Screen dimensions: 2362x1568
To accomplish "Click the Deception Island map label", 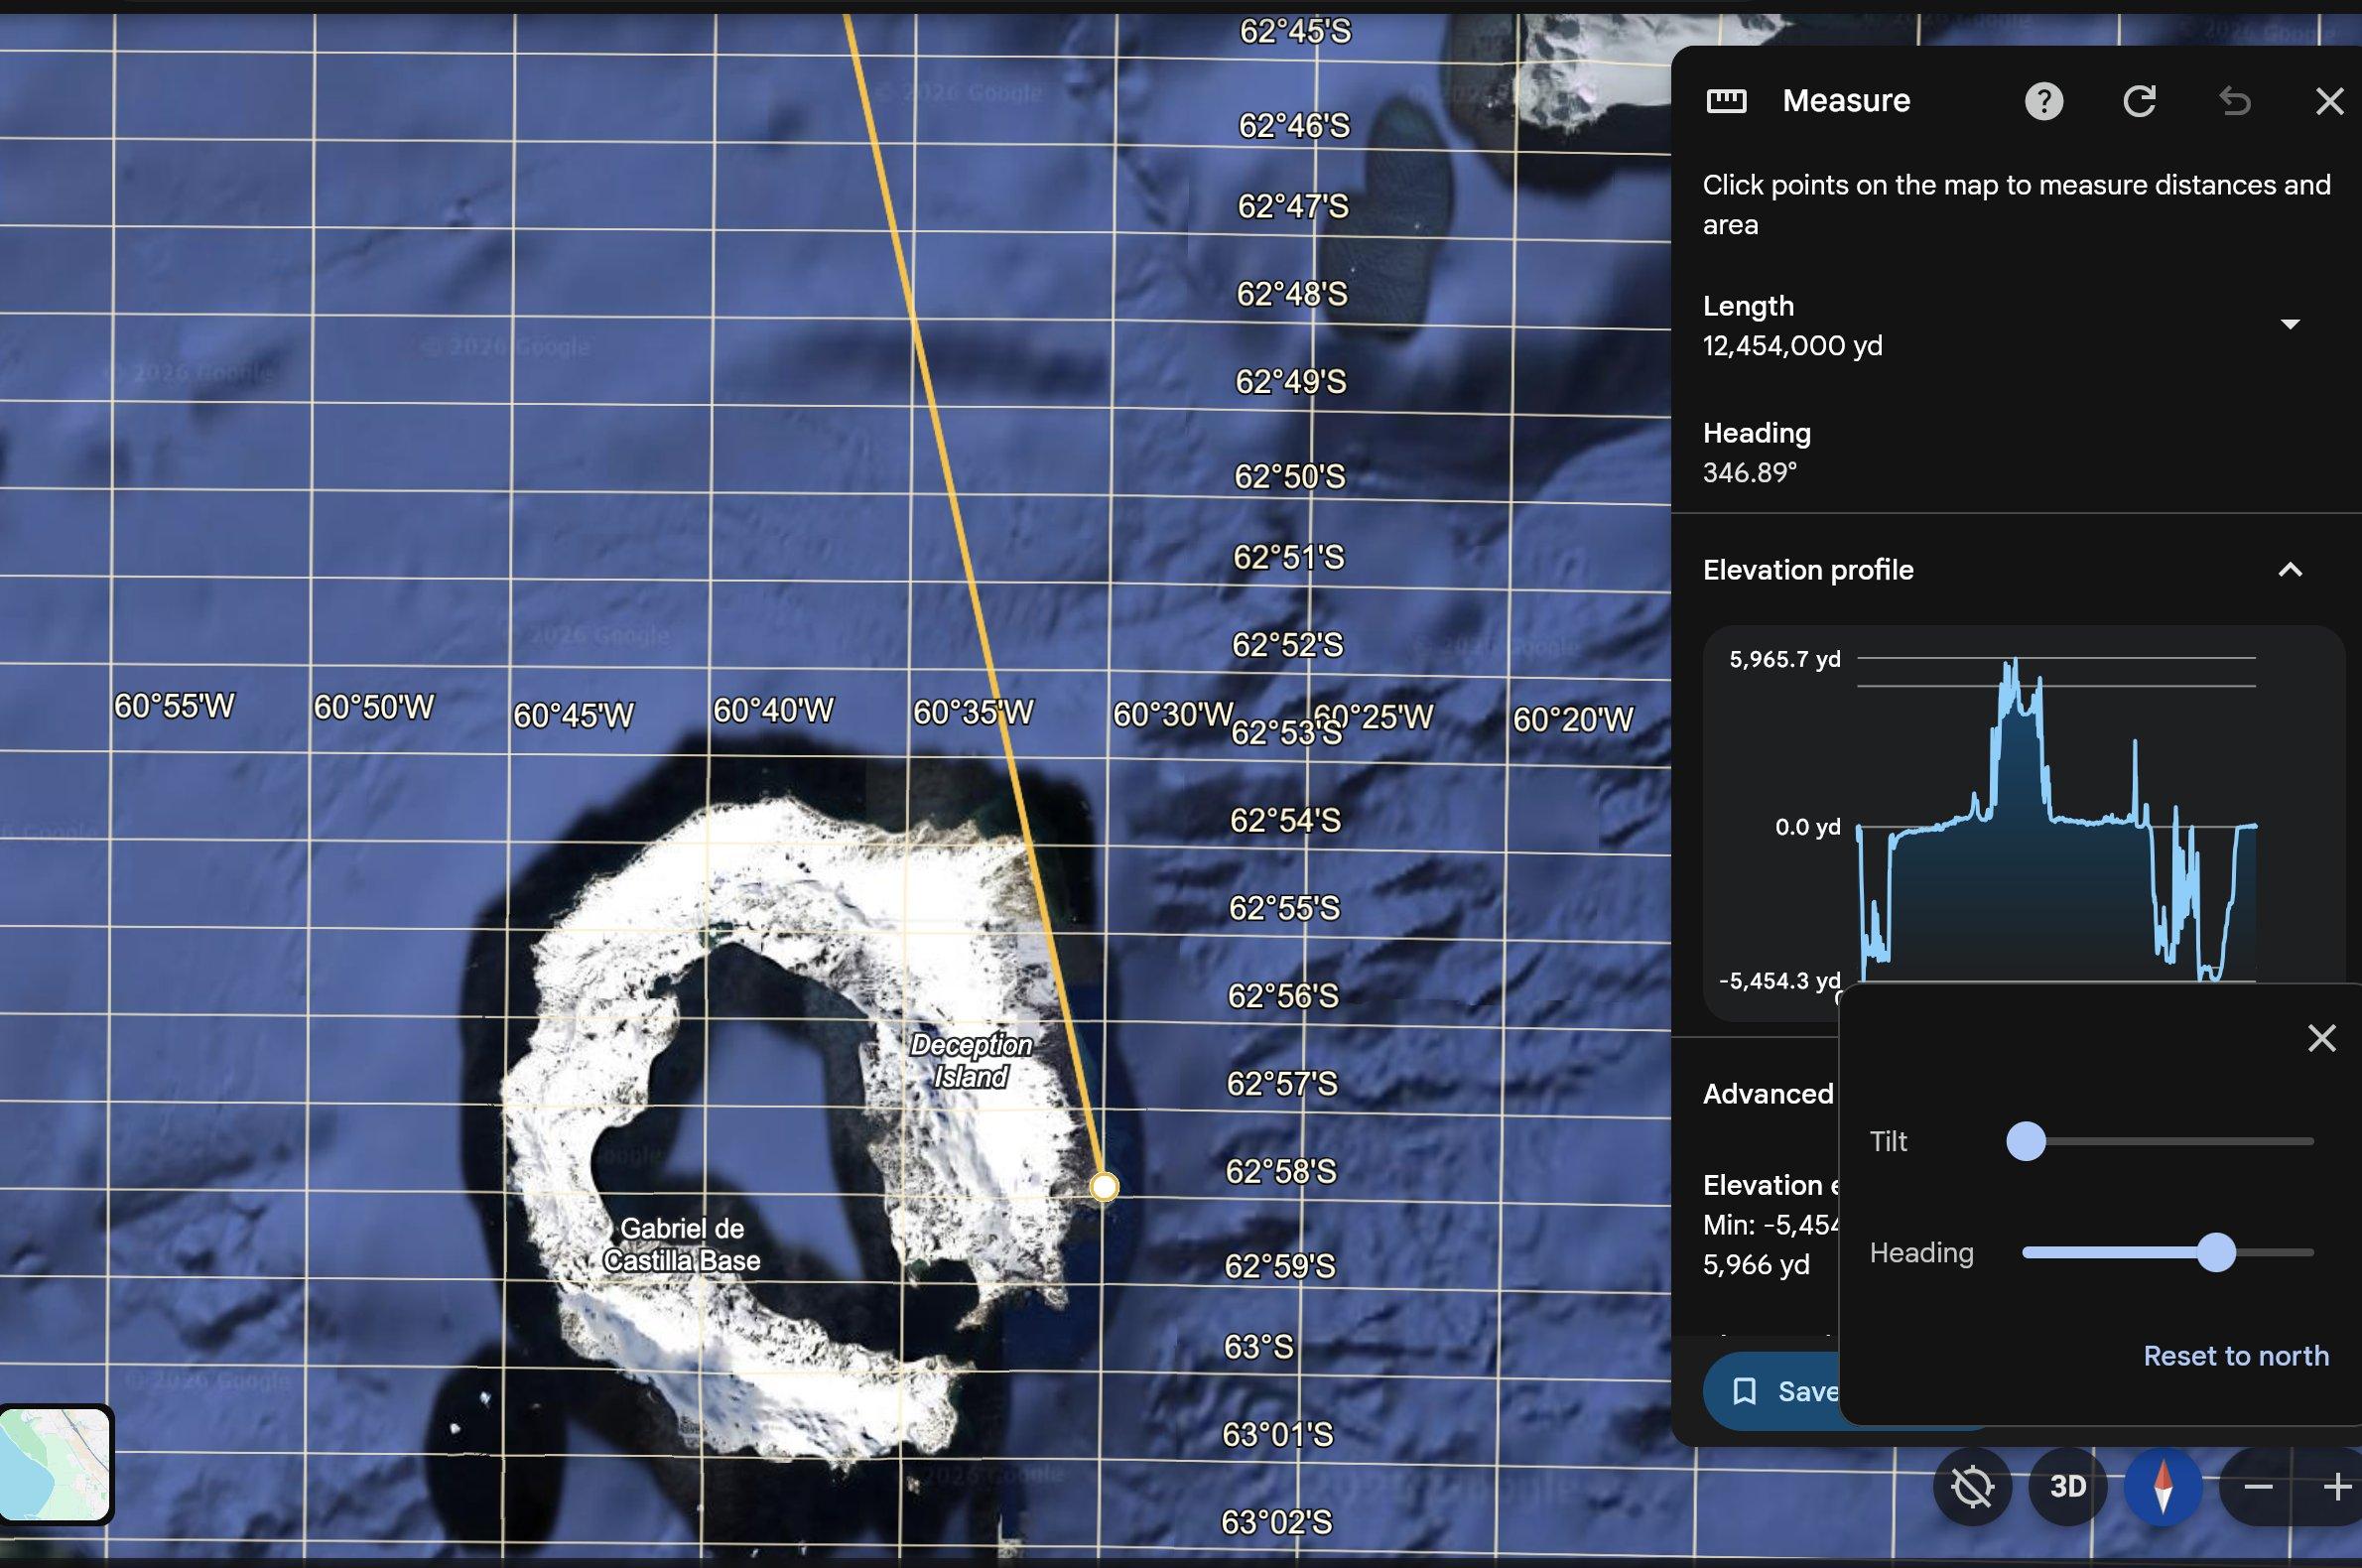I will pyautogui.click(x=971, y=1061).
